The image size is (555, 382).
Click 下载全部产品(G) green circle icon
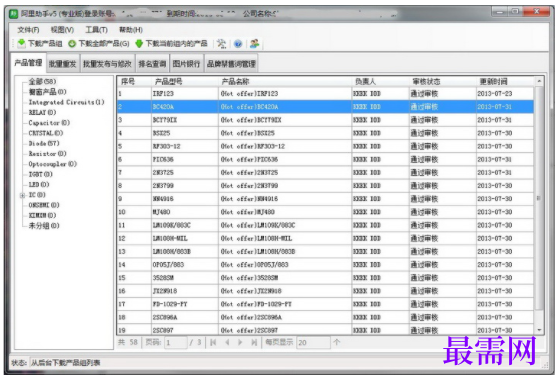pyautogui.click(x=72, y=44)
